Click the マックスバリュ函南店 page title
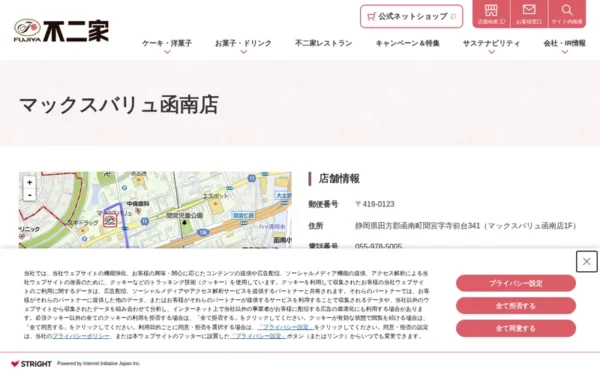 click(119, 105)
